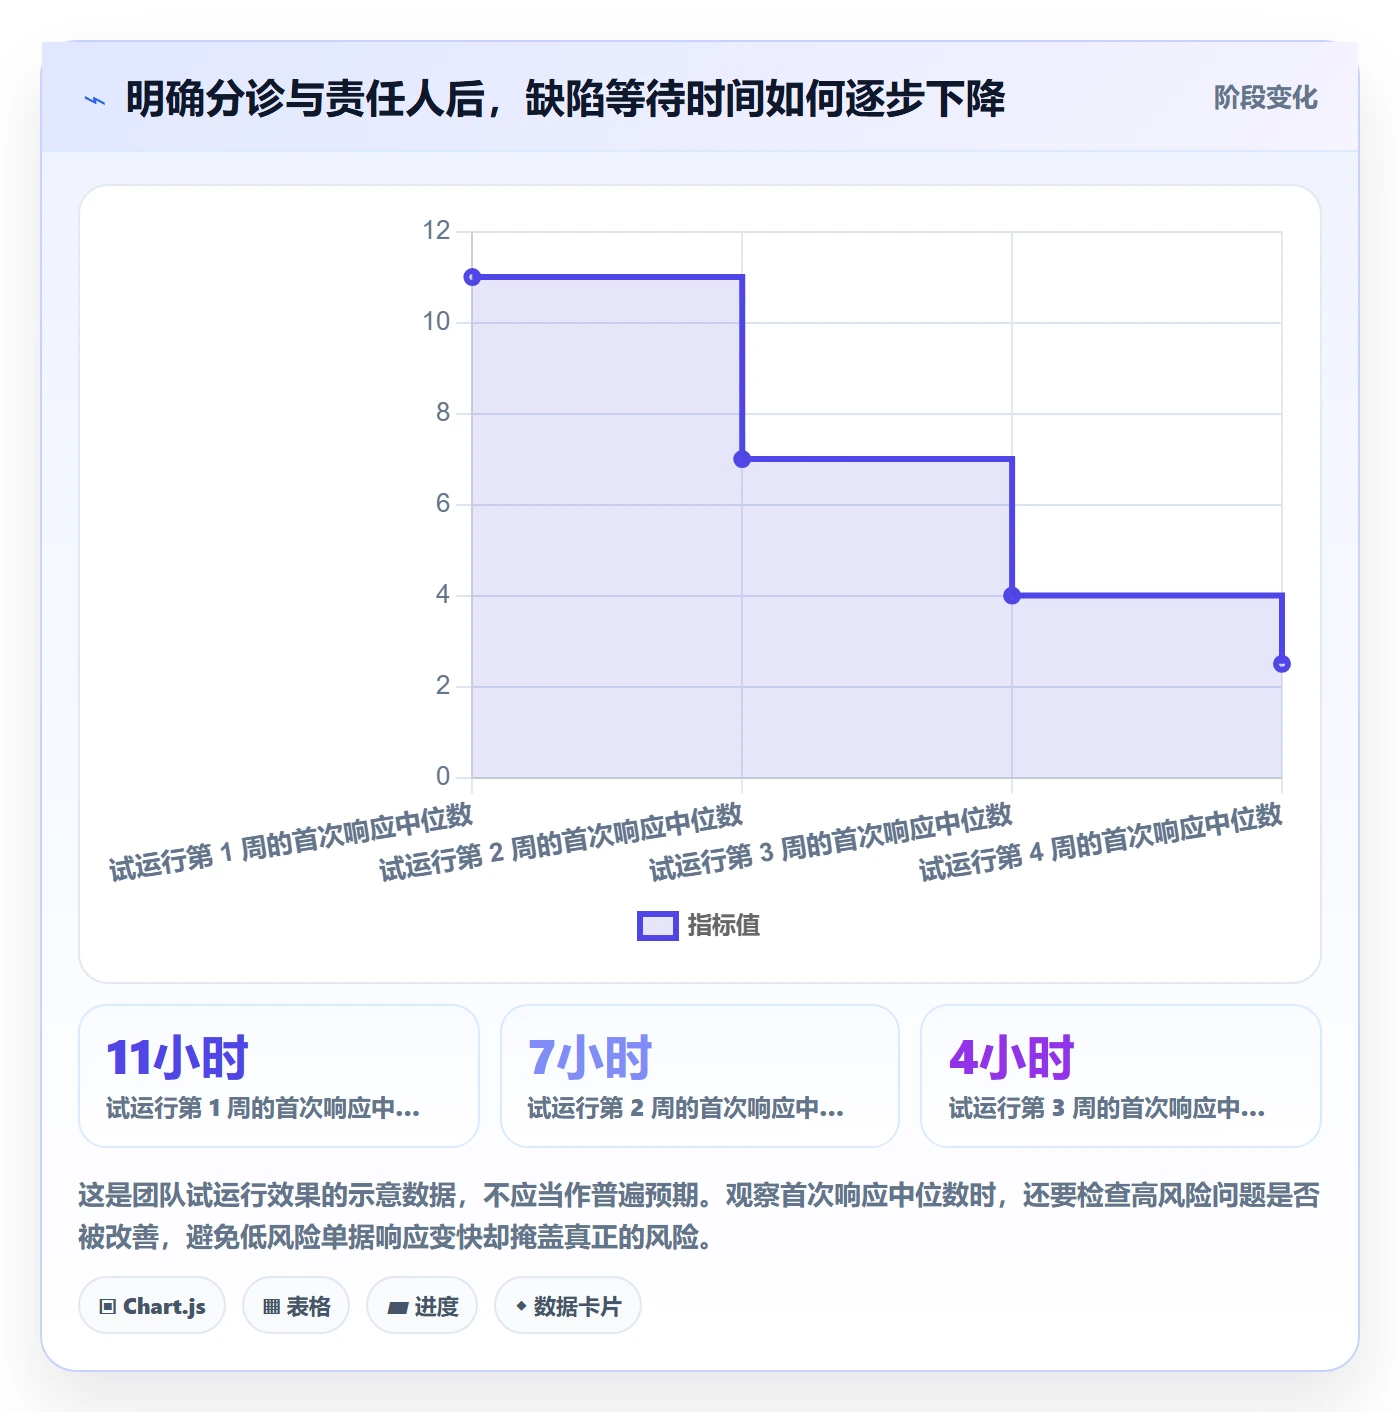Click the y-axis value 10
Viewport: 1400px width, 1412px height.
coord(436,322)
